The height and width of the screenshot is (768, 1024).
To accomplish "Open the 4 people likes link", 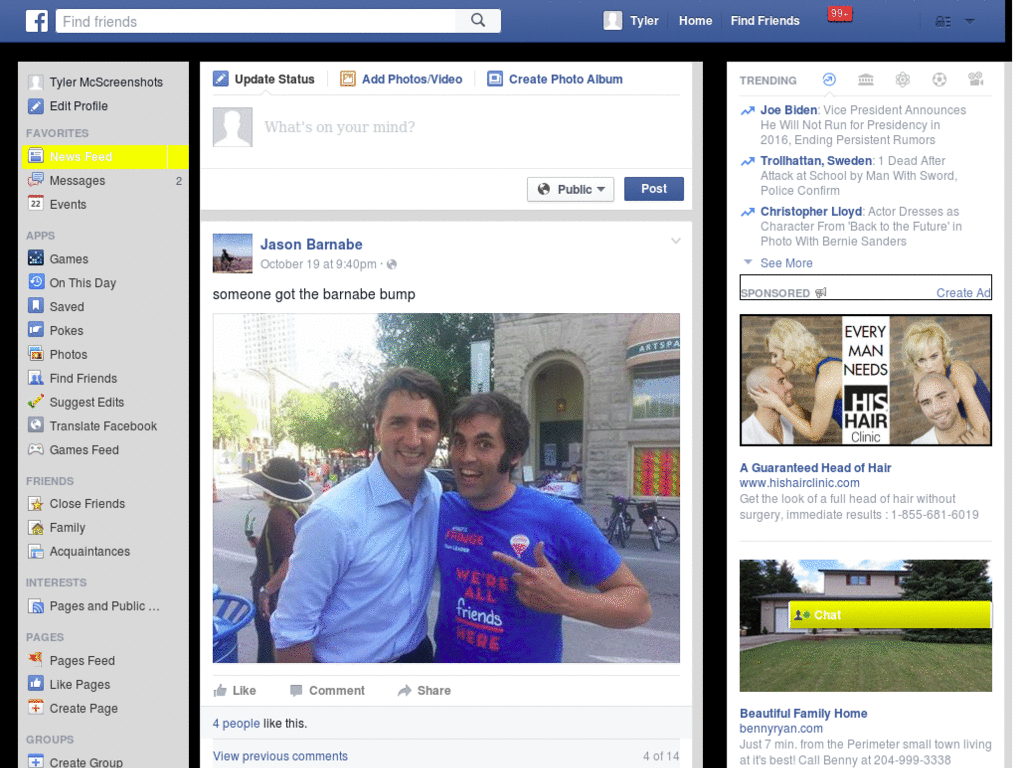I will 236,723.
